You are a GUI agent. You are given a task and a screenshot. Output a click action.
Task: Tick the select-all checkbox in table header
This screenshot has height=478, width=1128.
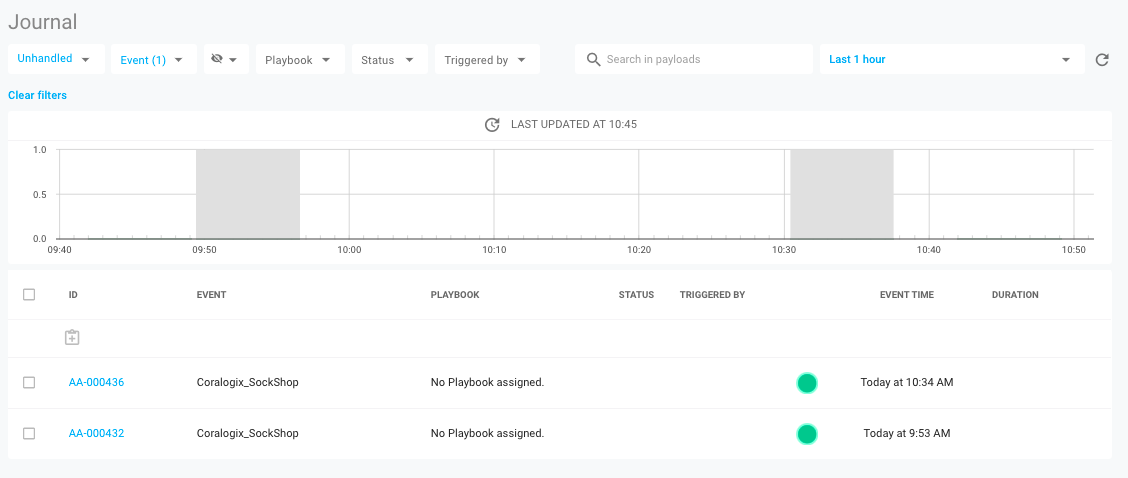(x=29, y=294)
